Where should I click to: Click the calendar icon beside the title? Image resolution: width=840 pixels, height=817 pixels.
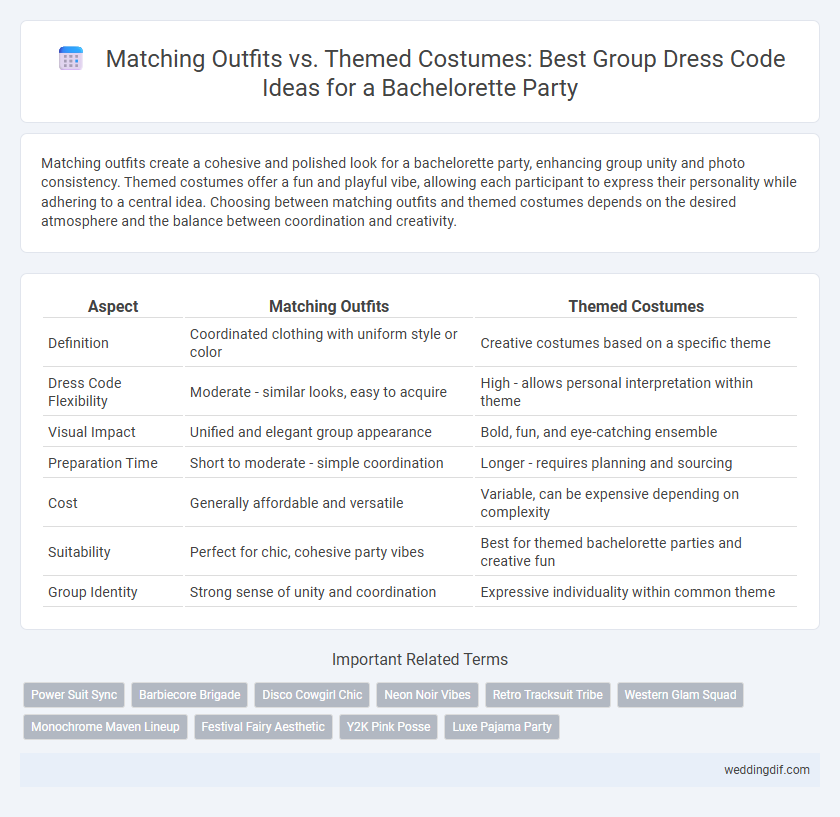tap(71, 58)
